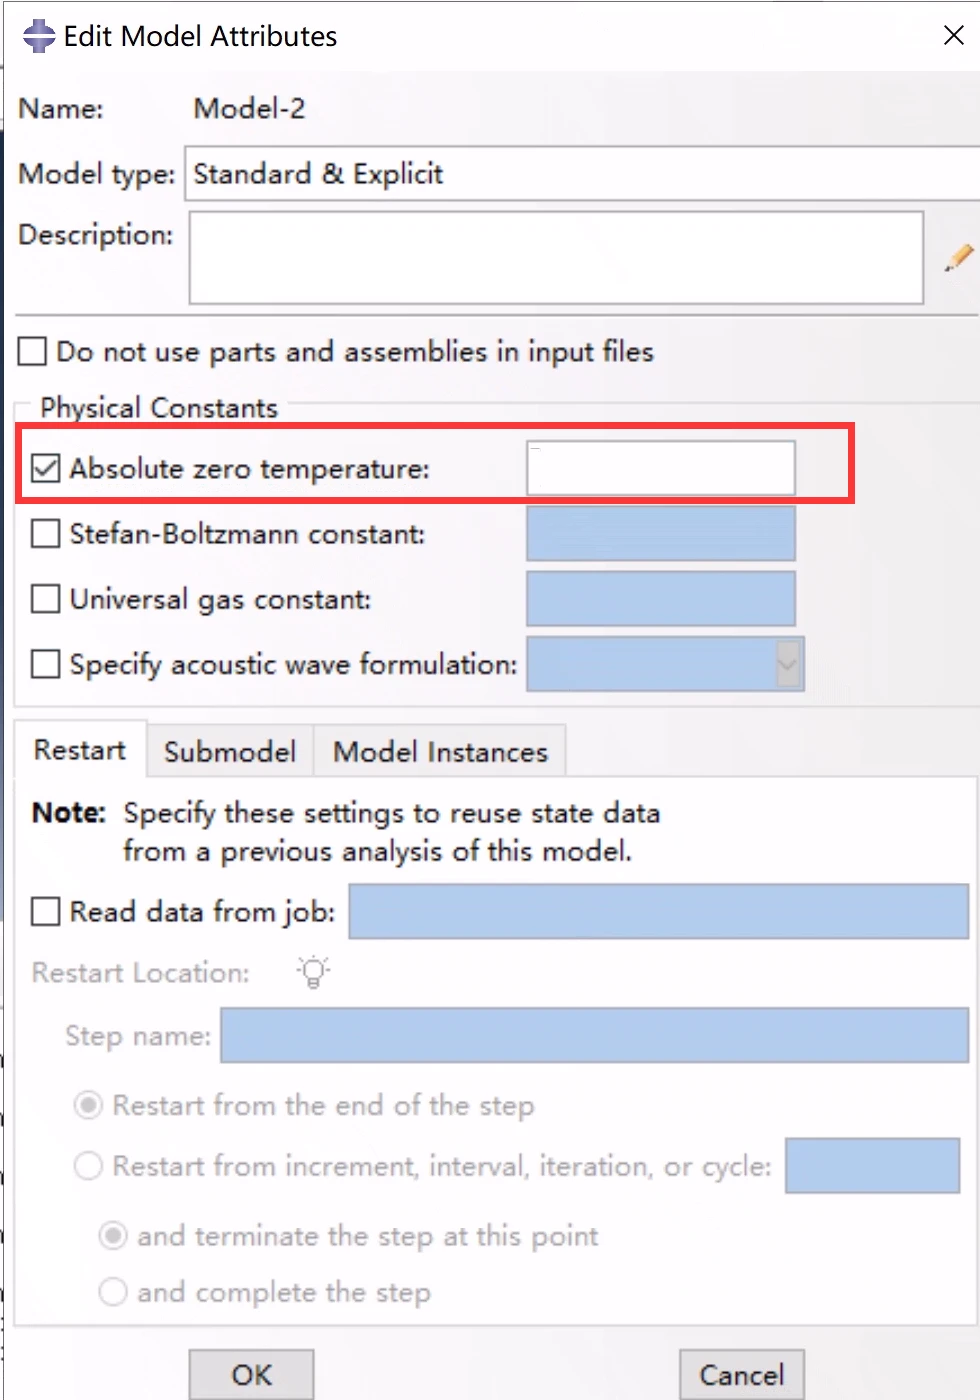The height and width of the screenshot is (1400, 980).
Task: Choose and complete the step radio option
Action: (x=113, y=1292)
